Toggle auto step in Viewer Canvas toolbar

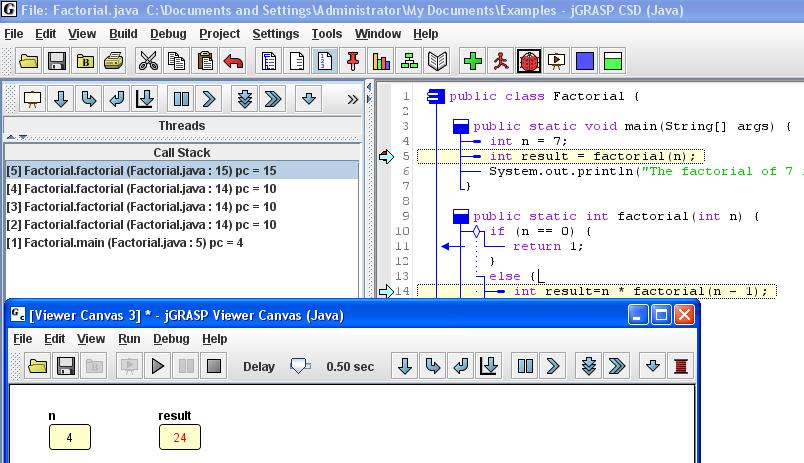(x=589, y=366)
